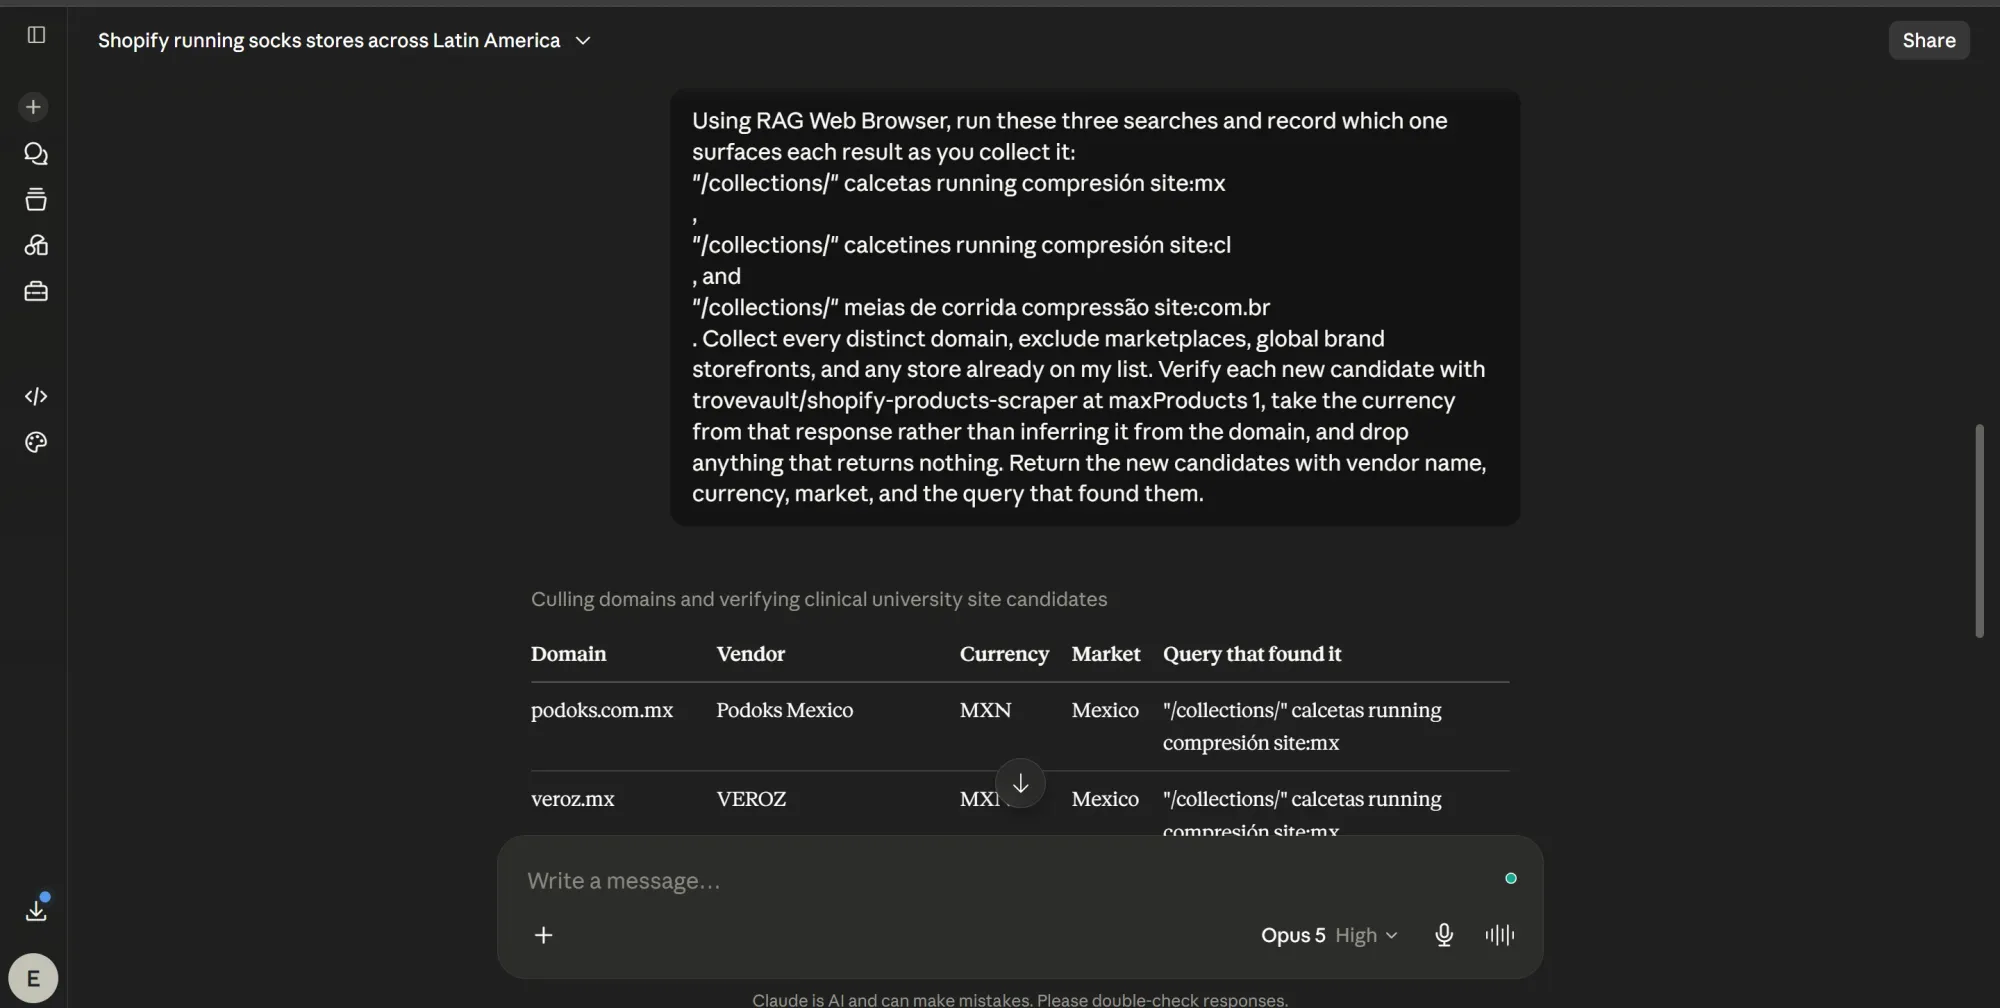Click the conversation vertical scrollbar

pyautogui.click(x=1979, y=530)
